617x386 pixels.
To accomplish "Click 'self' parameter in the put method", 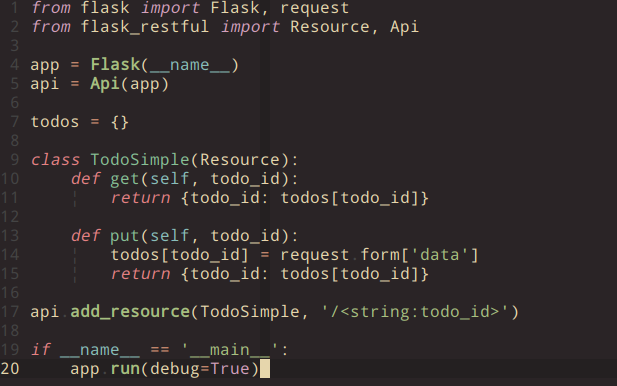I will pyautogui.click(x=170, y=236).
